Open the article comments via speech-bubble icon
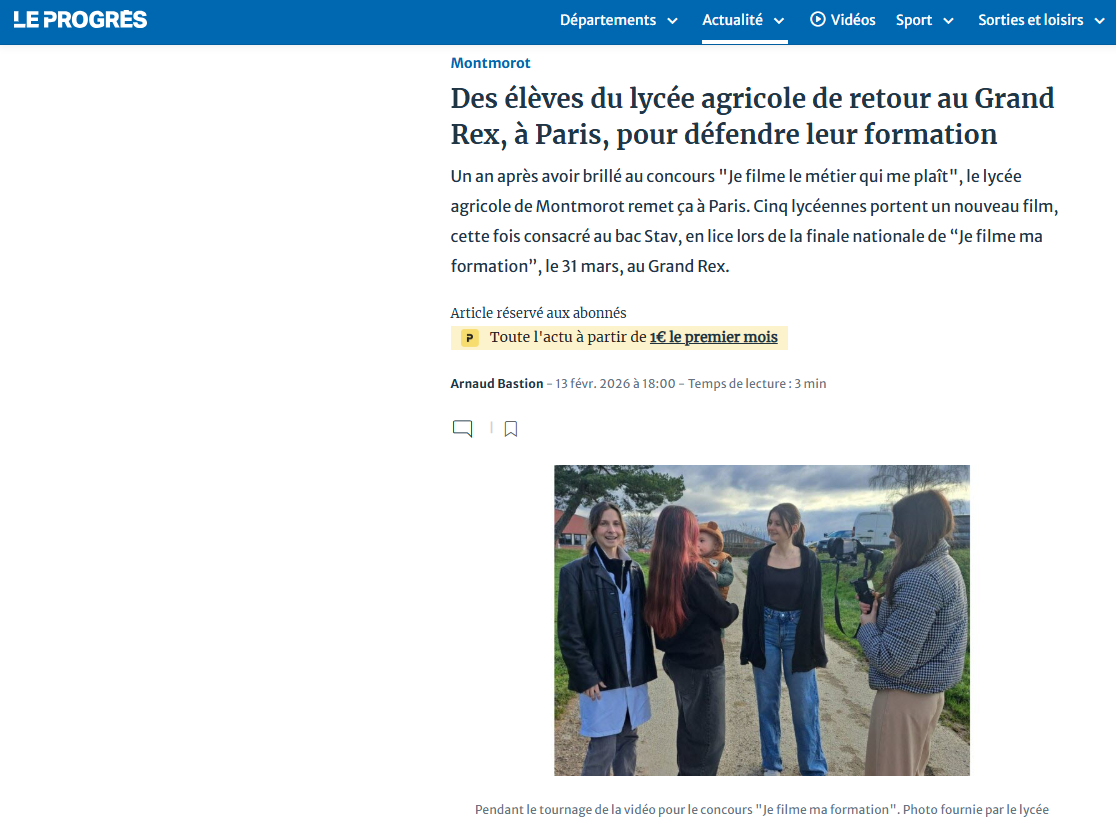Viewport: 1116px width, 825px height. [462, 429]
